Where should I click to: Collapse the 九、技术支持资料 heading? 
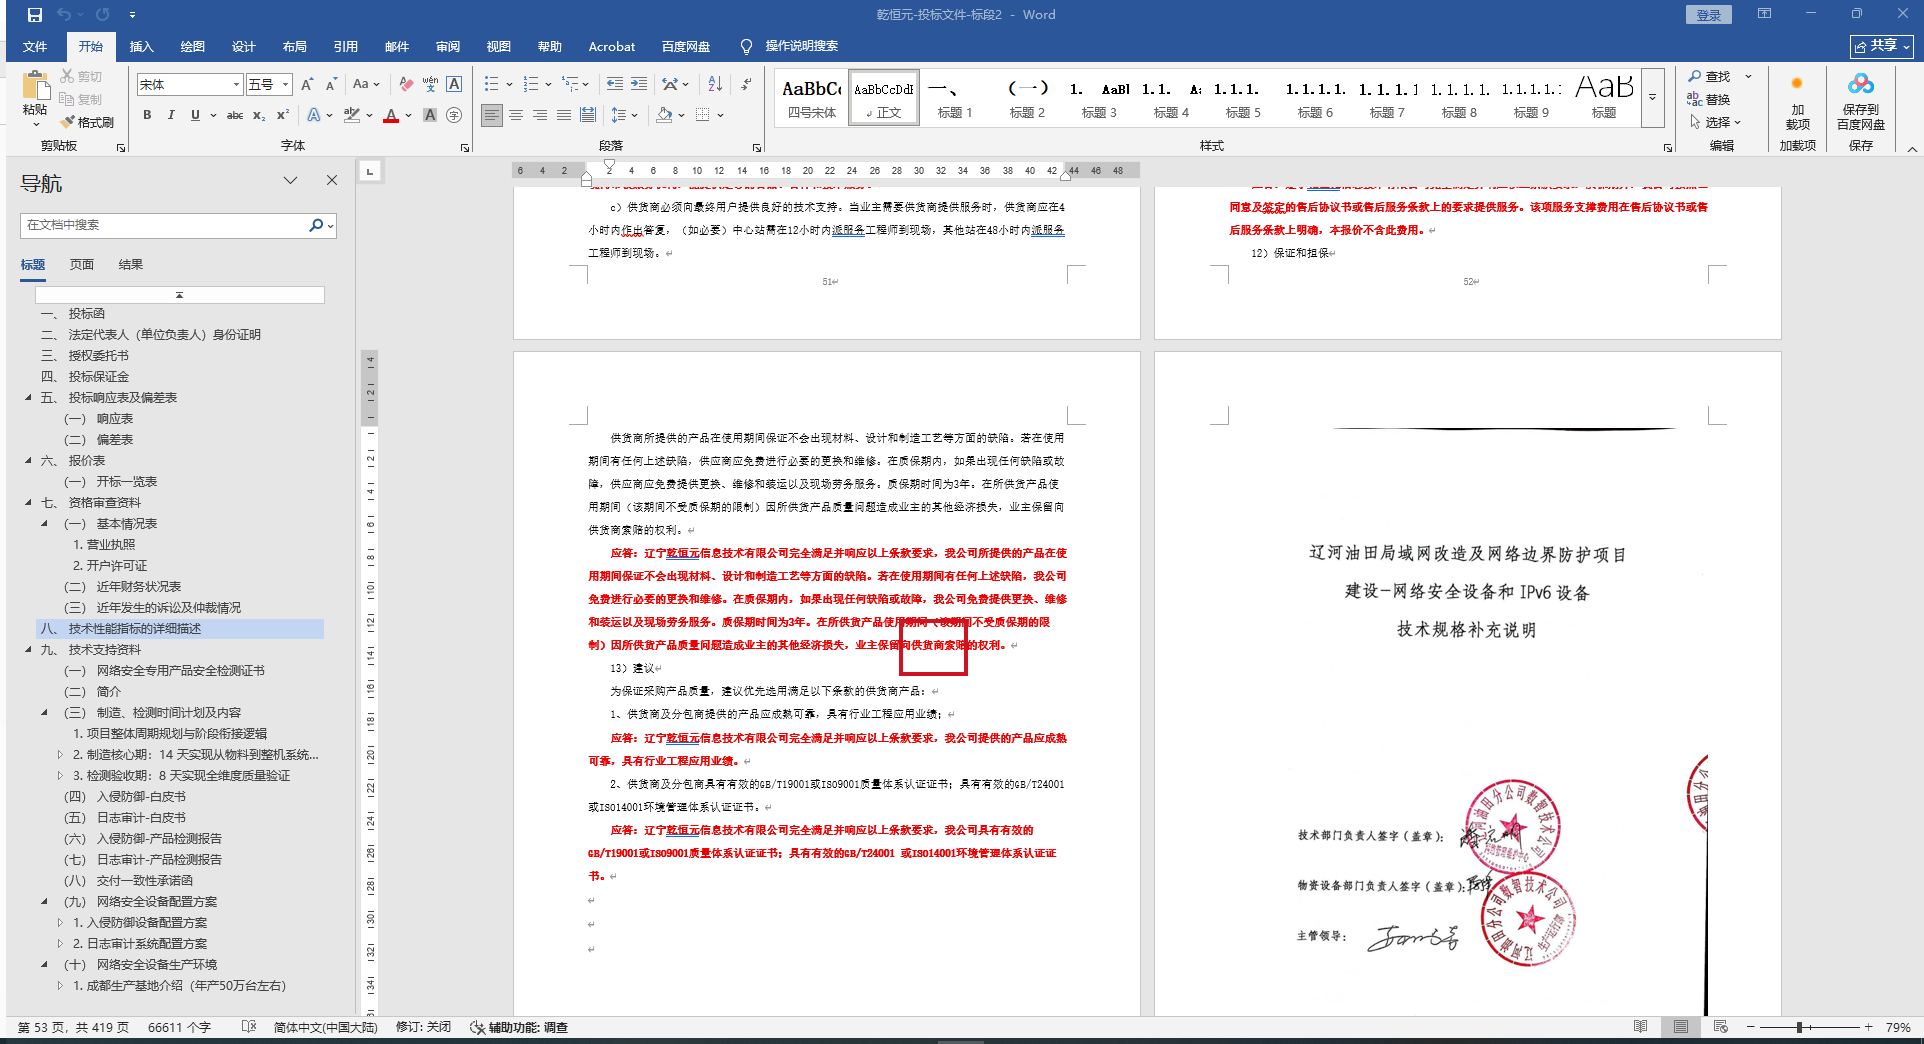click(x=28, y=650)
